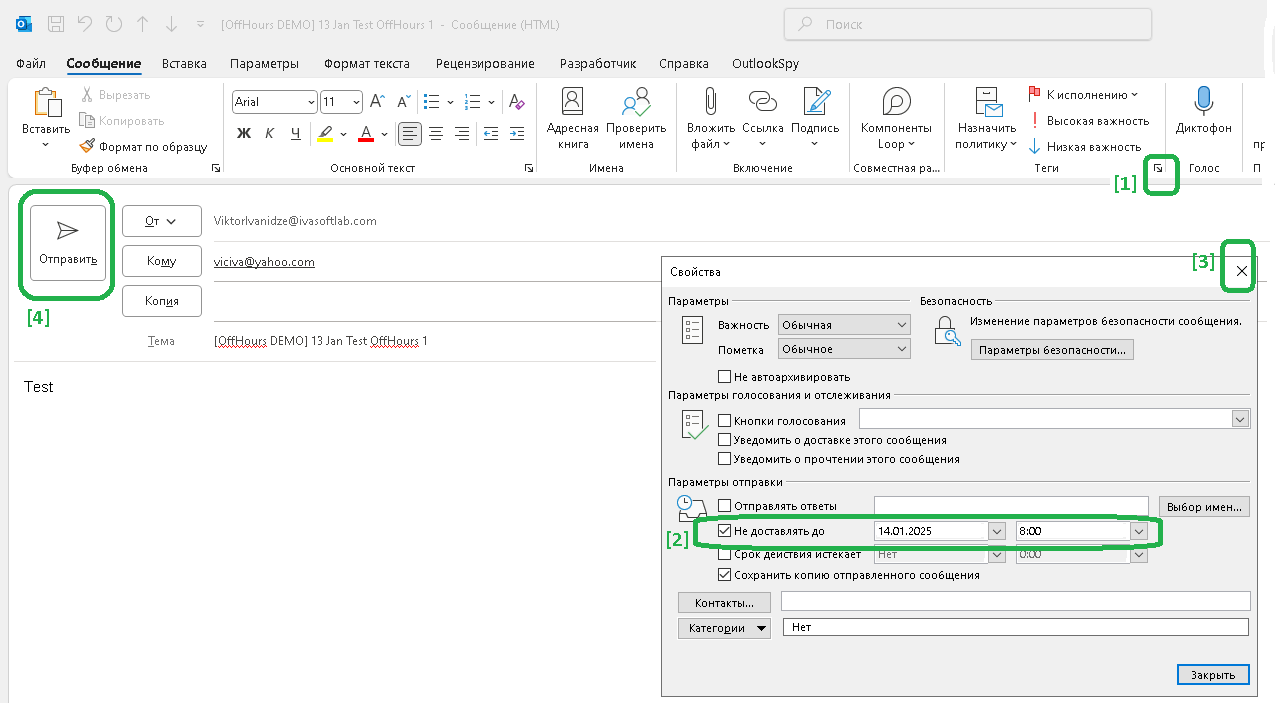Screen dimensions: 1275x703
Task: Switch to the Рецензирование tab
Action: [x=485, y=64]
